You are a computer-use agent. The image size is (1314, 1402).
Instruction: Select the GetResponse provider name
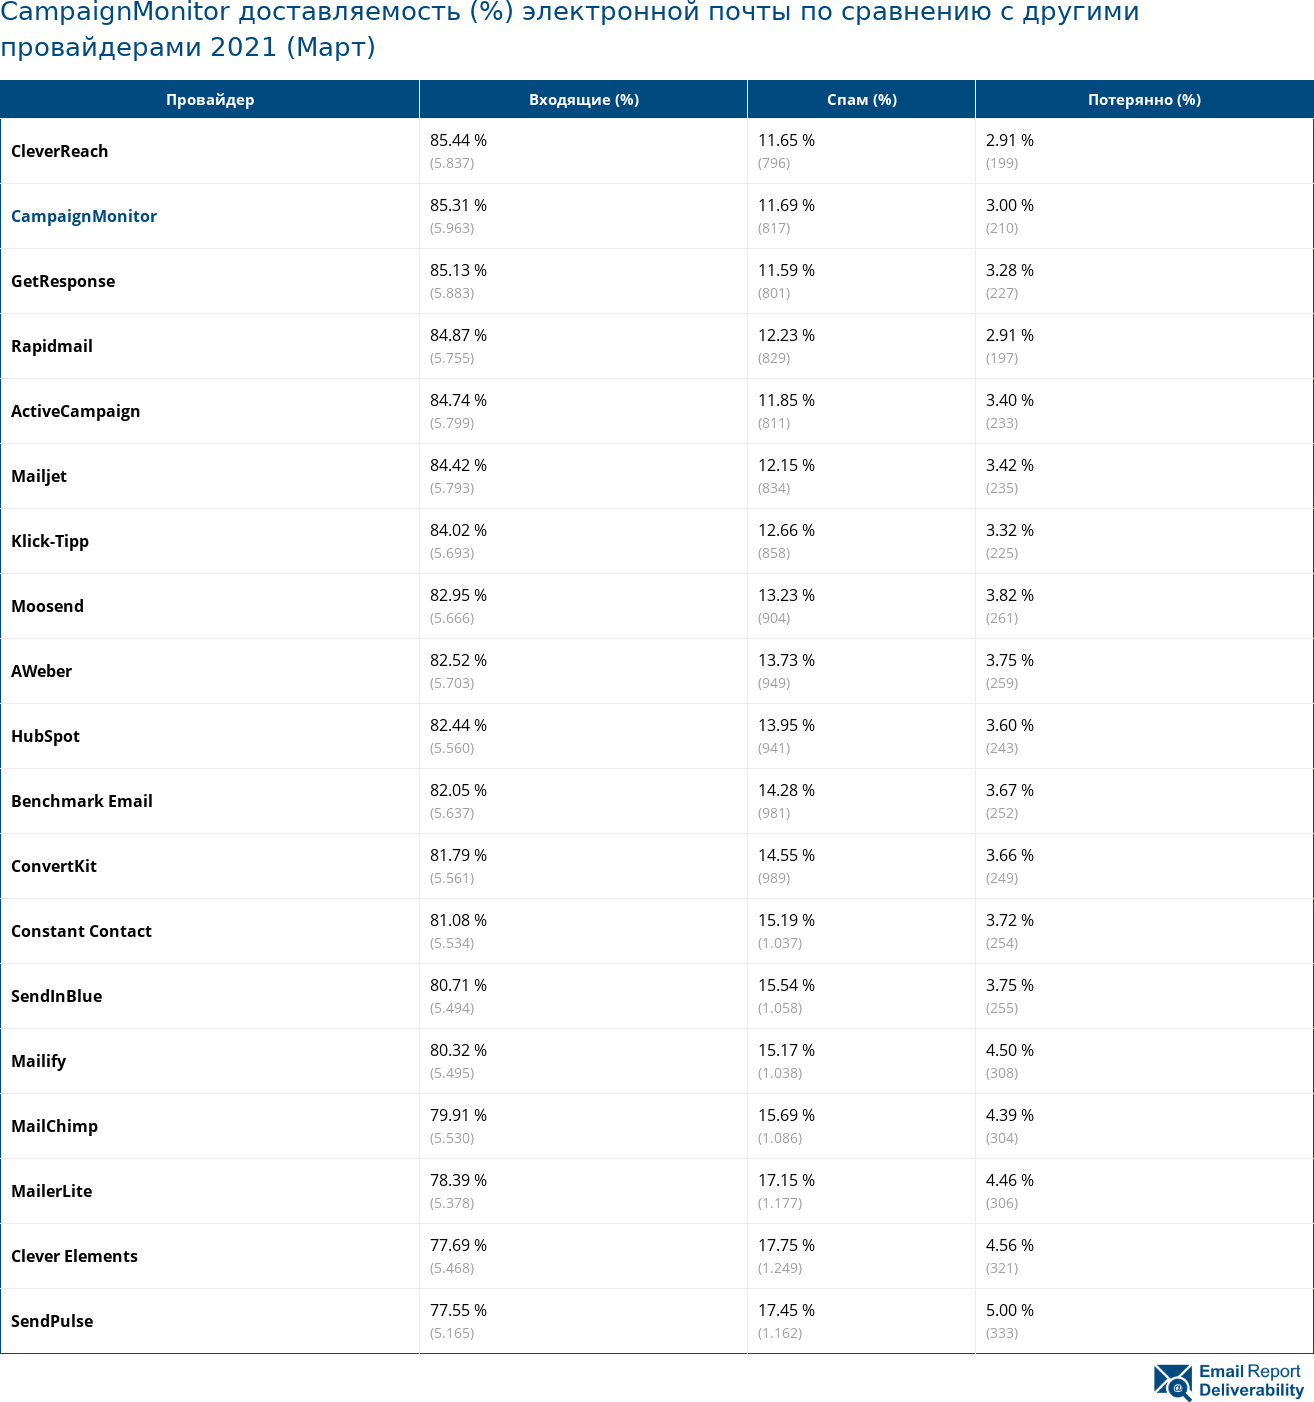coord(63,281)
